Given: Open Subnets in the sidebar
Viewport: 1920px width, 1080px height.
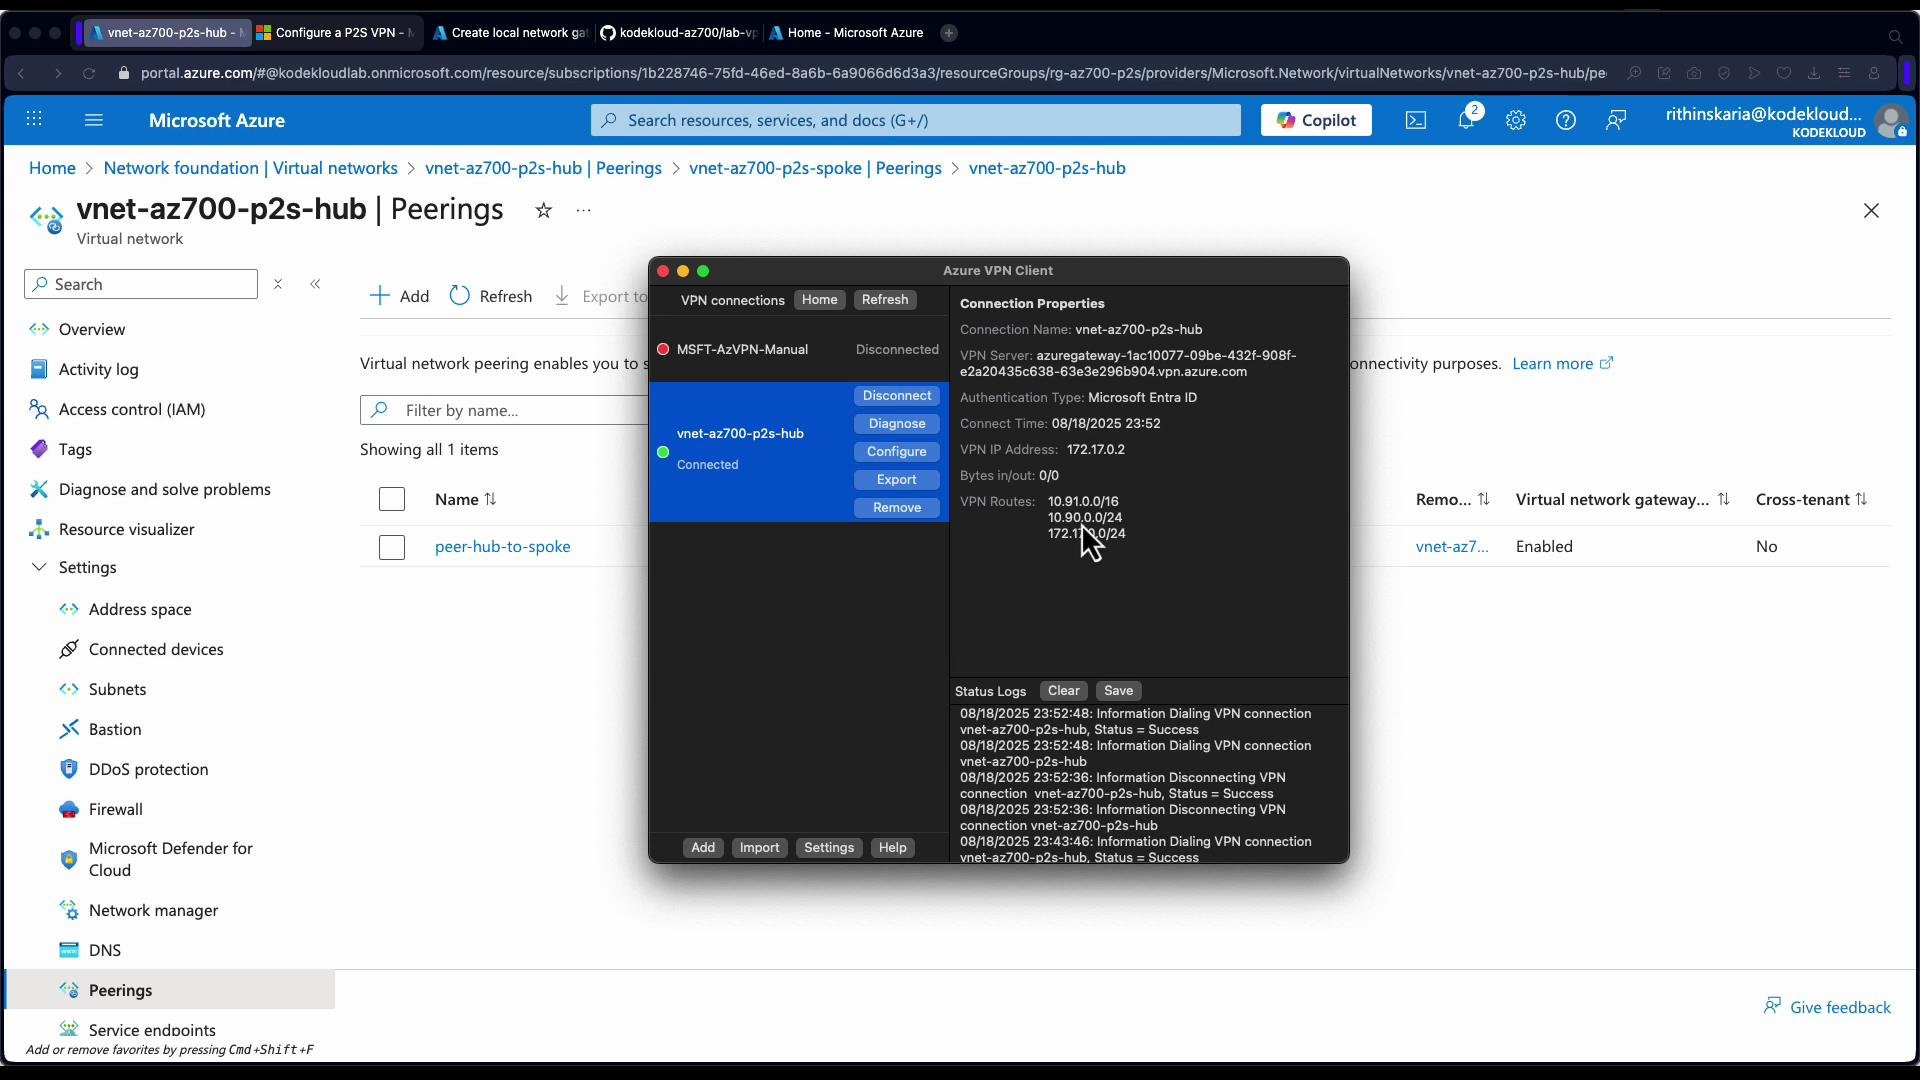Looking at the screenshot, I should coord(117,689).
